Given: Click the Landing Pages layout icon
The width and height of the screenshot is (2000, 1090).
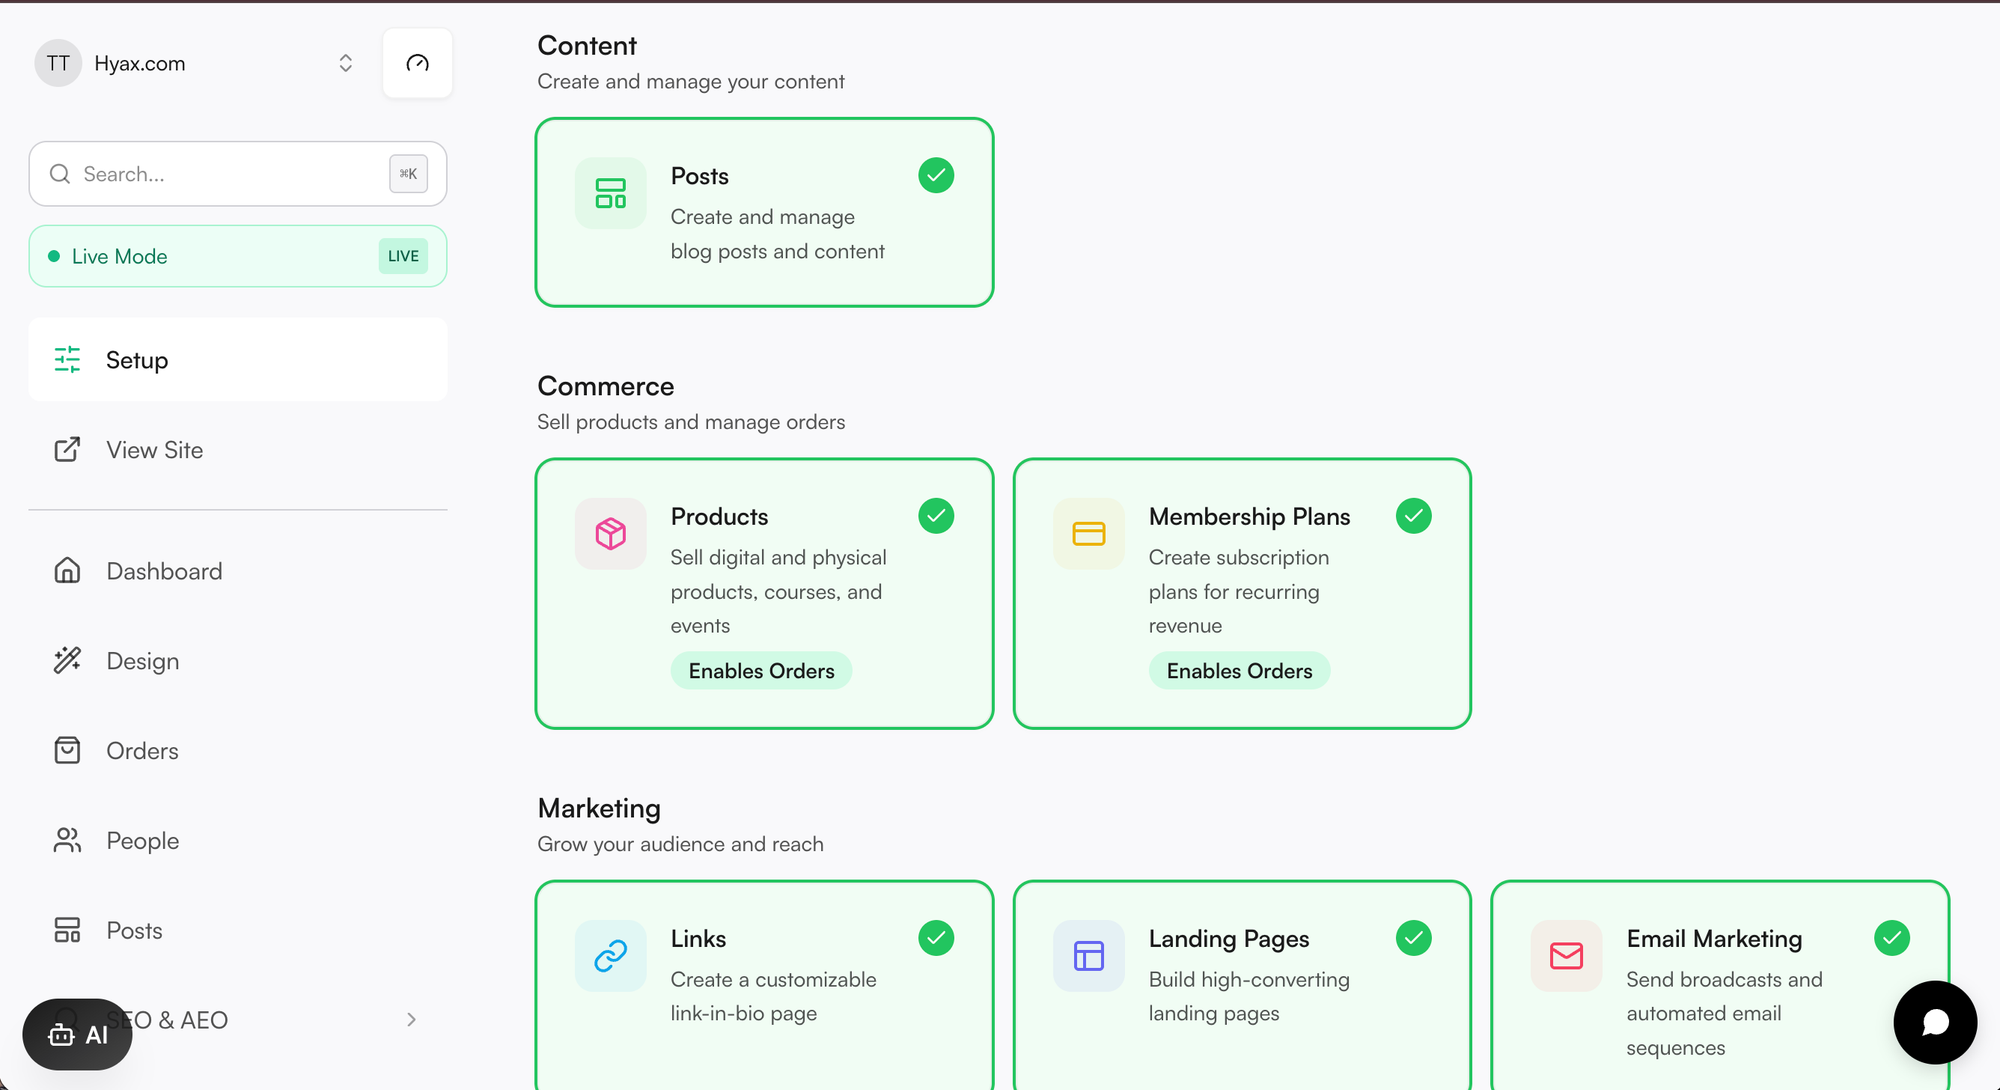Looking at the screenshot, I should click(1088, 956).
